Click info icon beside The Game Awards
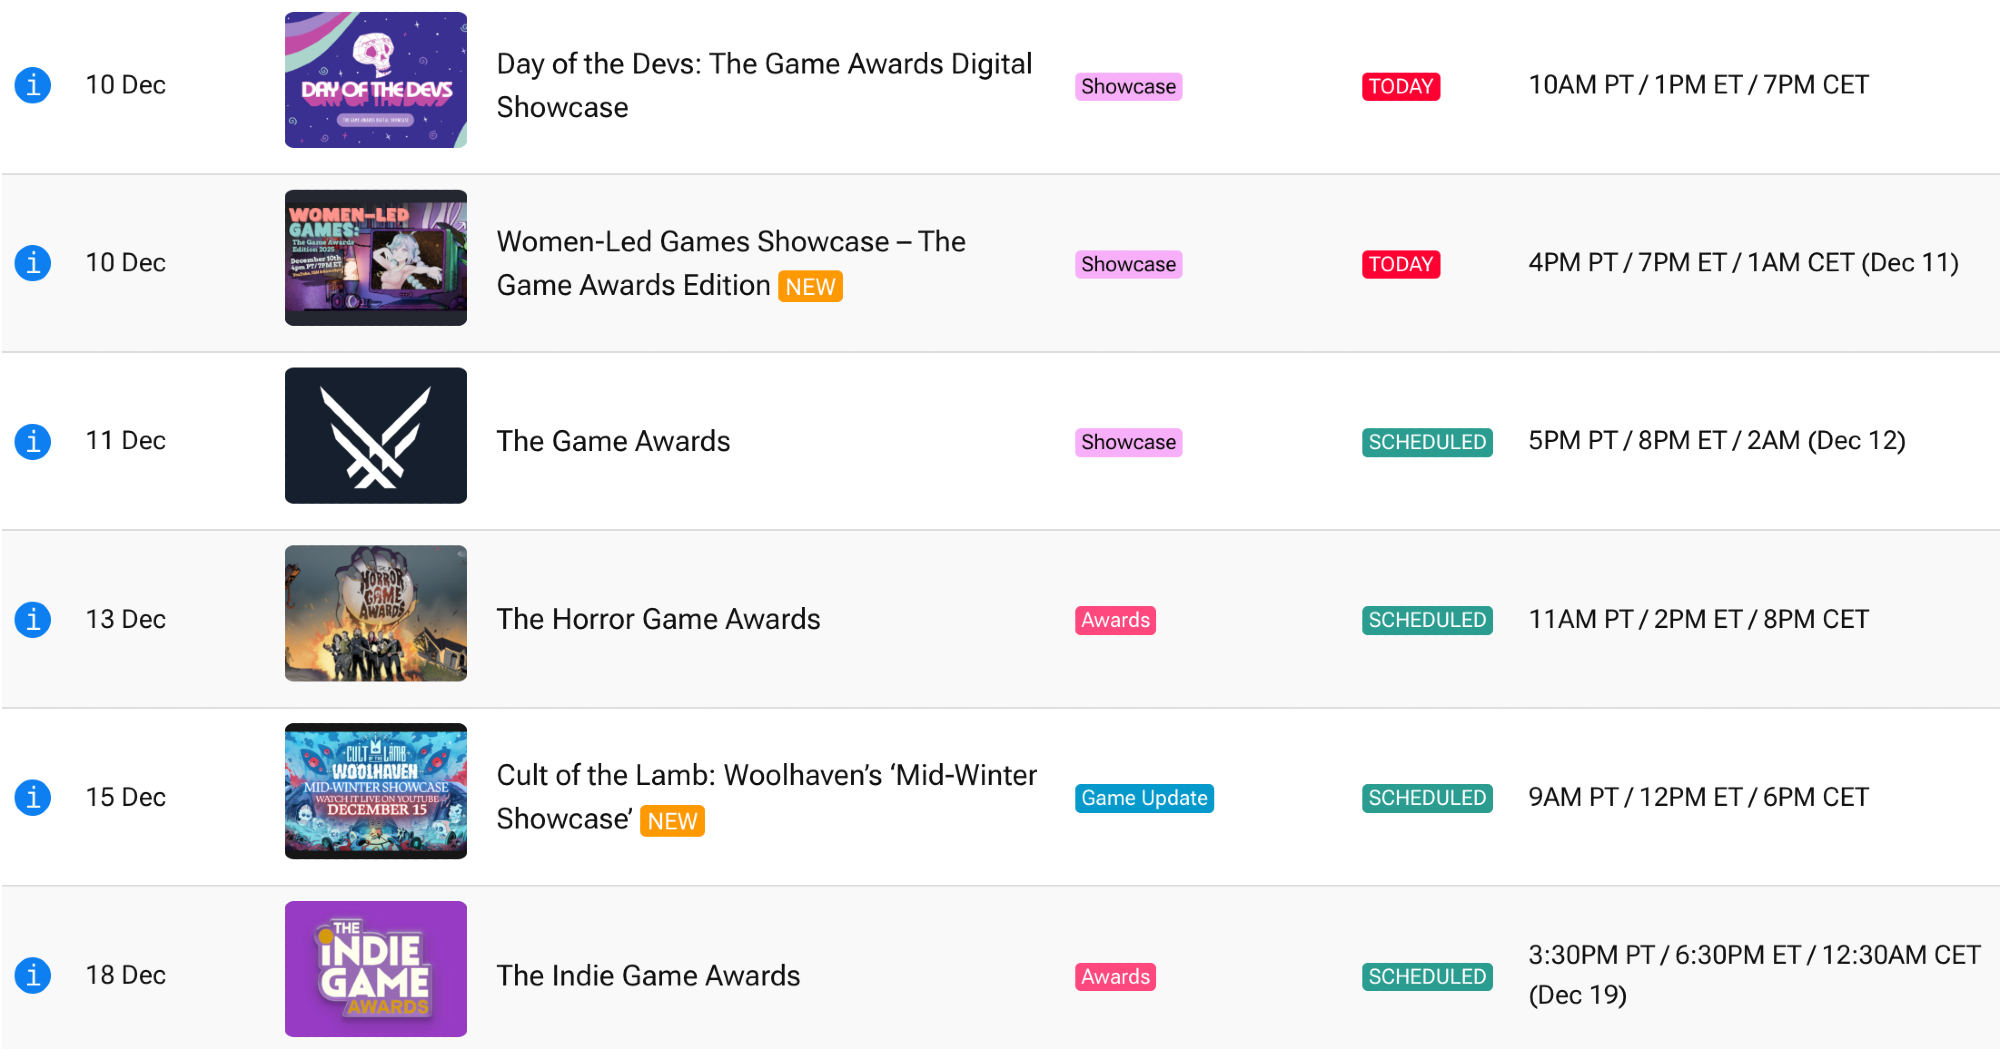The image size is (2000, 1049). click(x=33, y=441)
